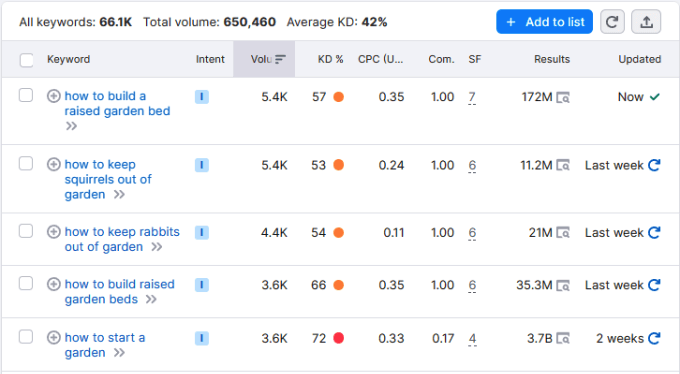The height and width of the screenshot is (374, 680).
Task: Click the Add to list button
Action: click(544, 22)
